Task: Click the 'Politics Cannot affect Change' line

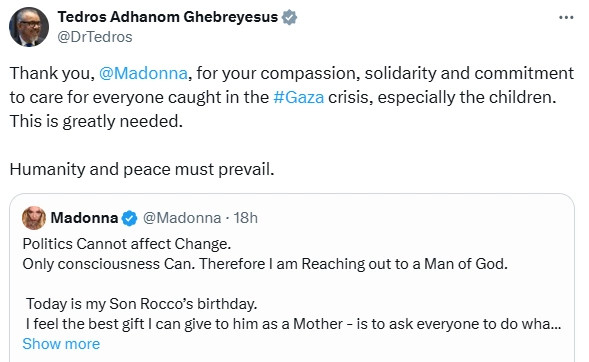Action: click(127, 244)
